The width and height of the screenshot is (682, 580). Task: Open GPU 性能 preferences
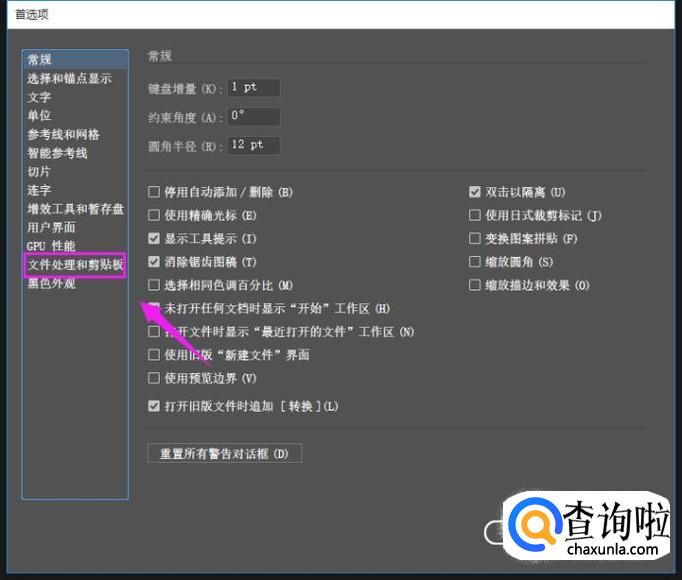[x=51, y=246]
